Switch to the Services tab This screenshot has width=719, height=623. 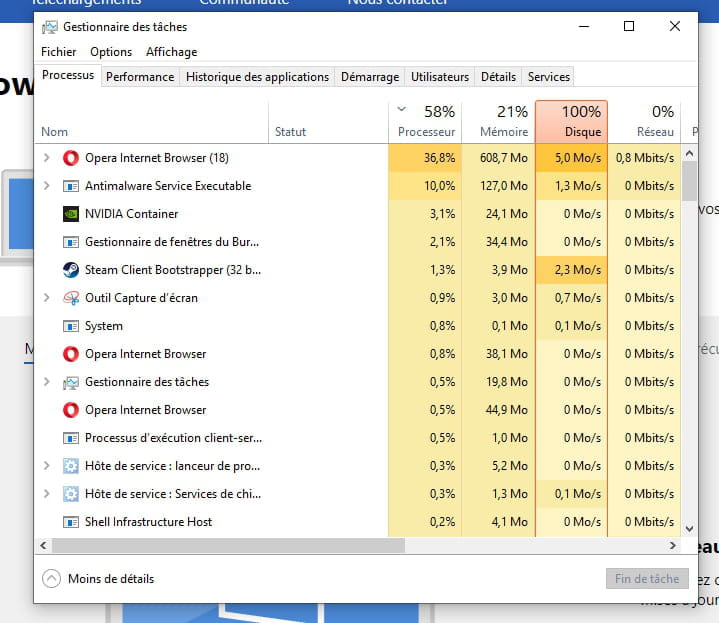[x=548, y=77]
